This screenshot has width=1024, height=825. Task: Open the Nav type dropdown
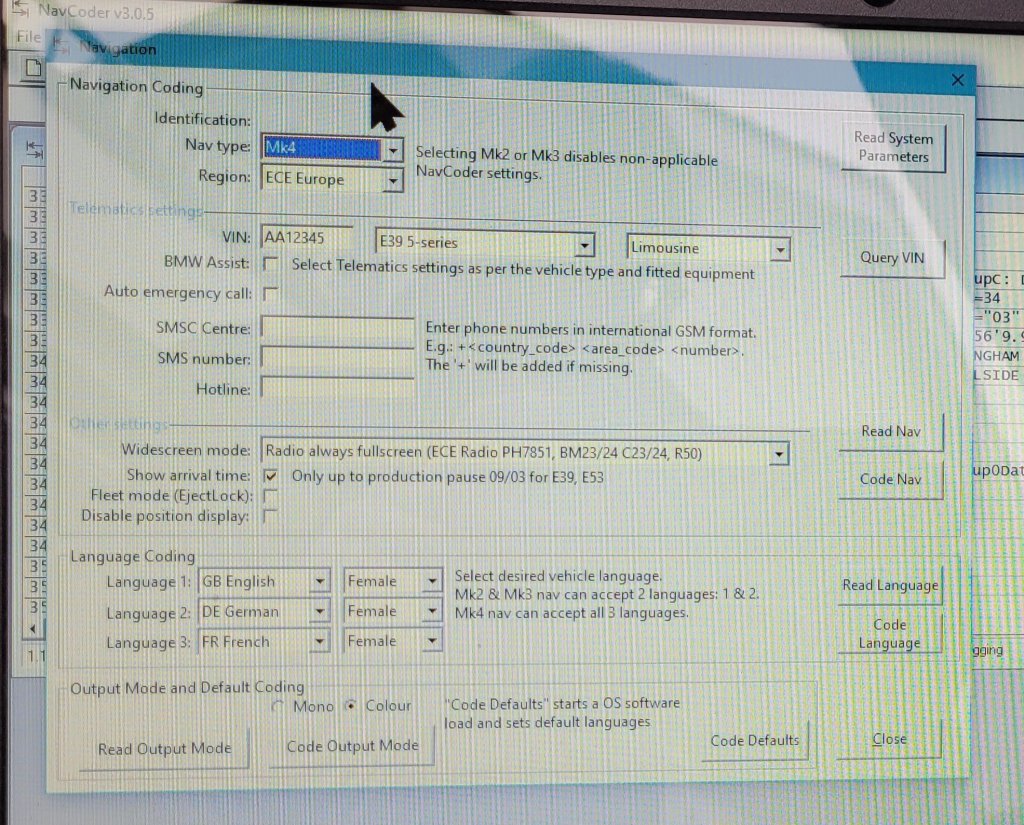click(x=393, y=151)
